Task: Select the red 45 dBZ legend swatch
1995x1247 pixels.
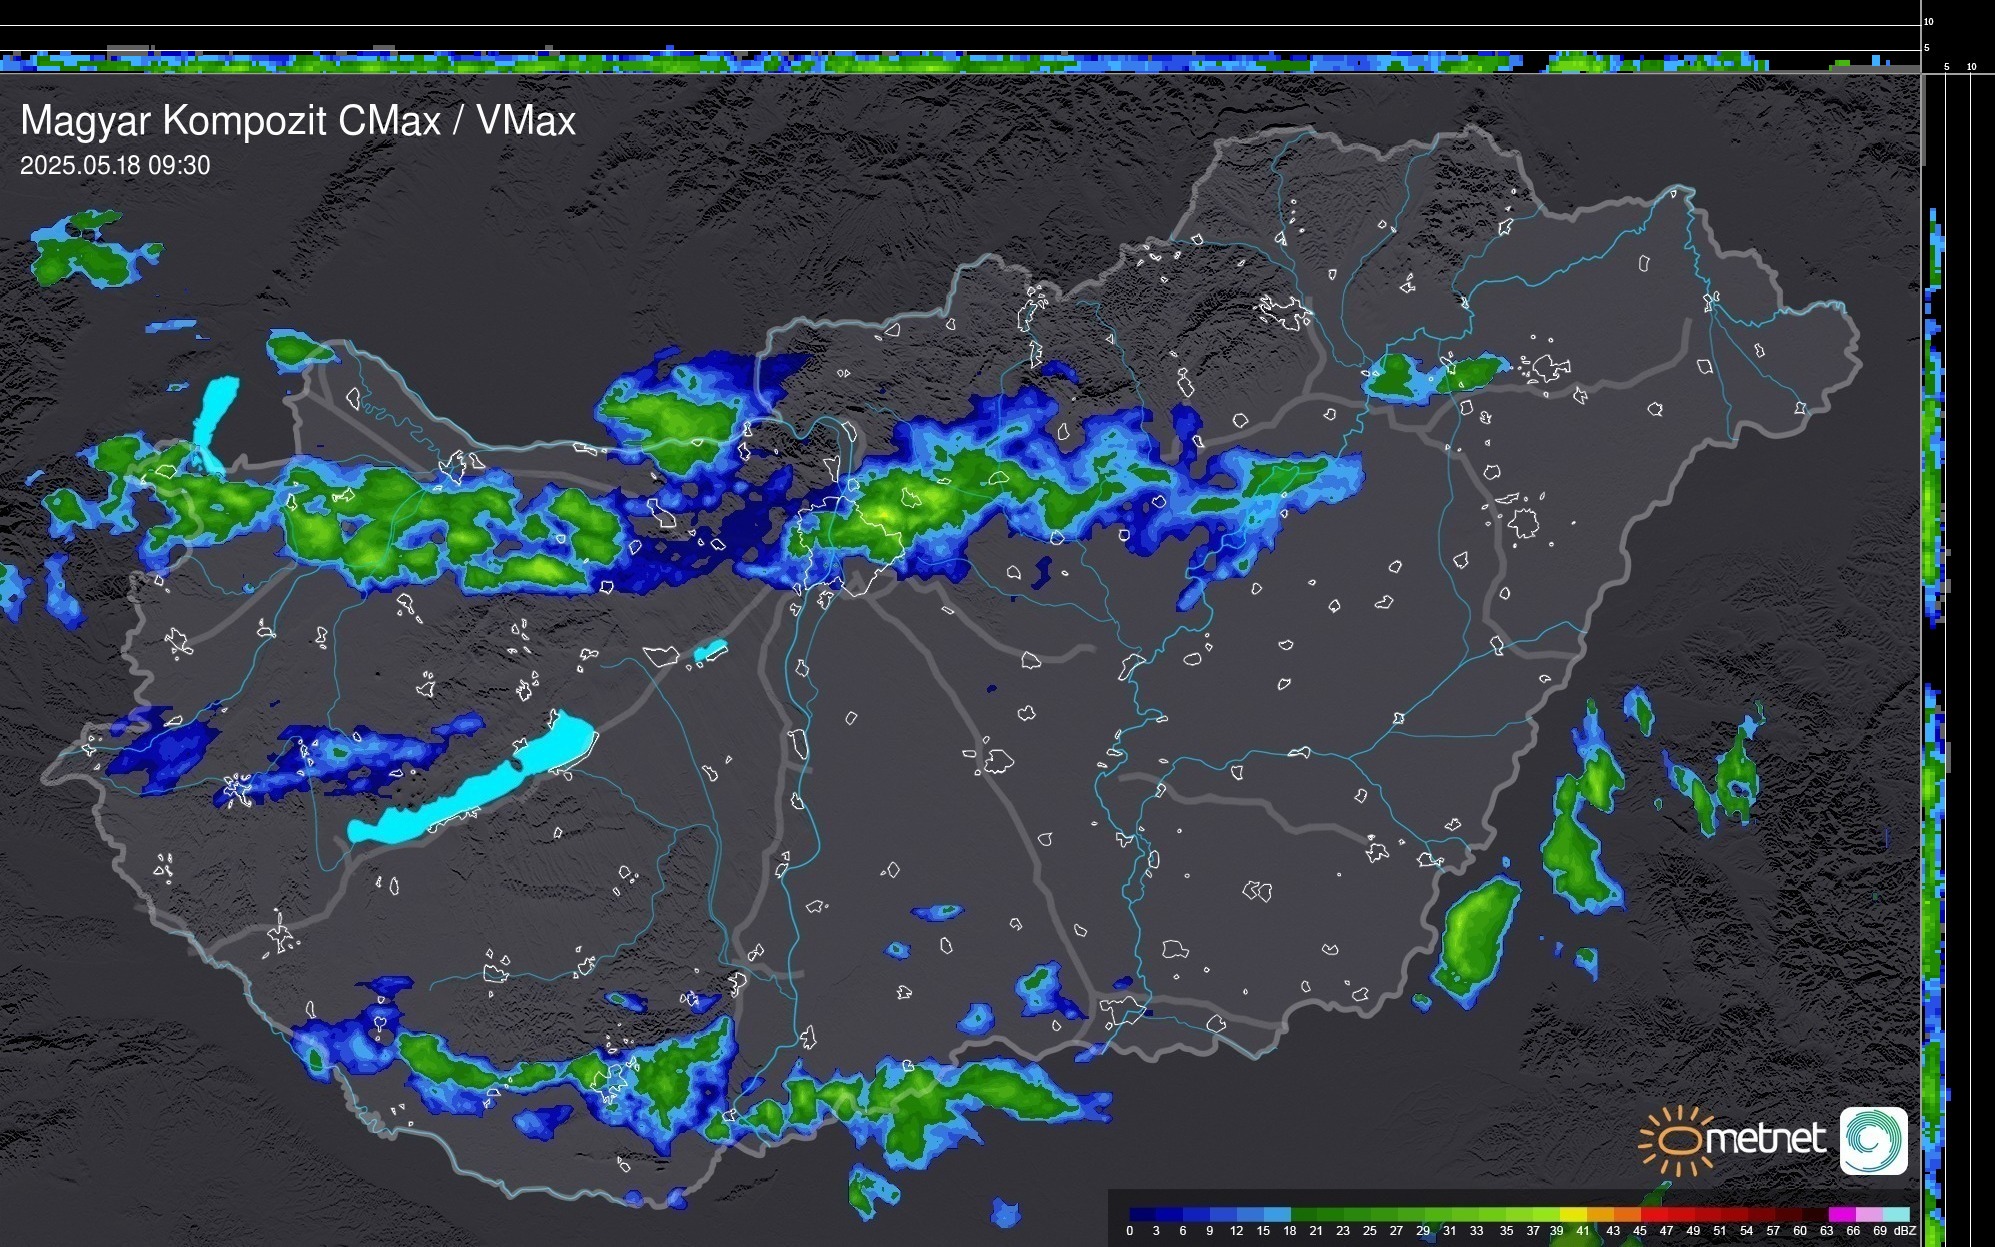Action: coord(1654,1214)
